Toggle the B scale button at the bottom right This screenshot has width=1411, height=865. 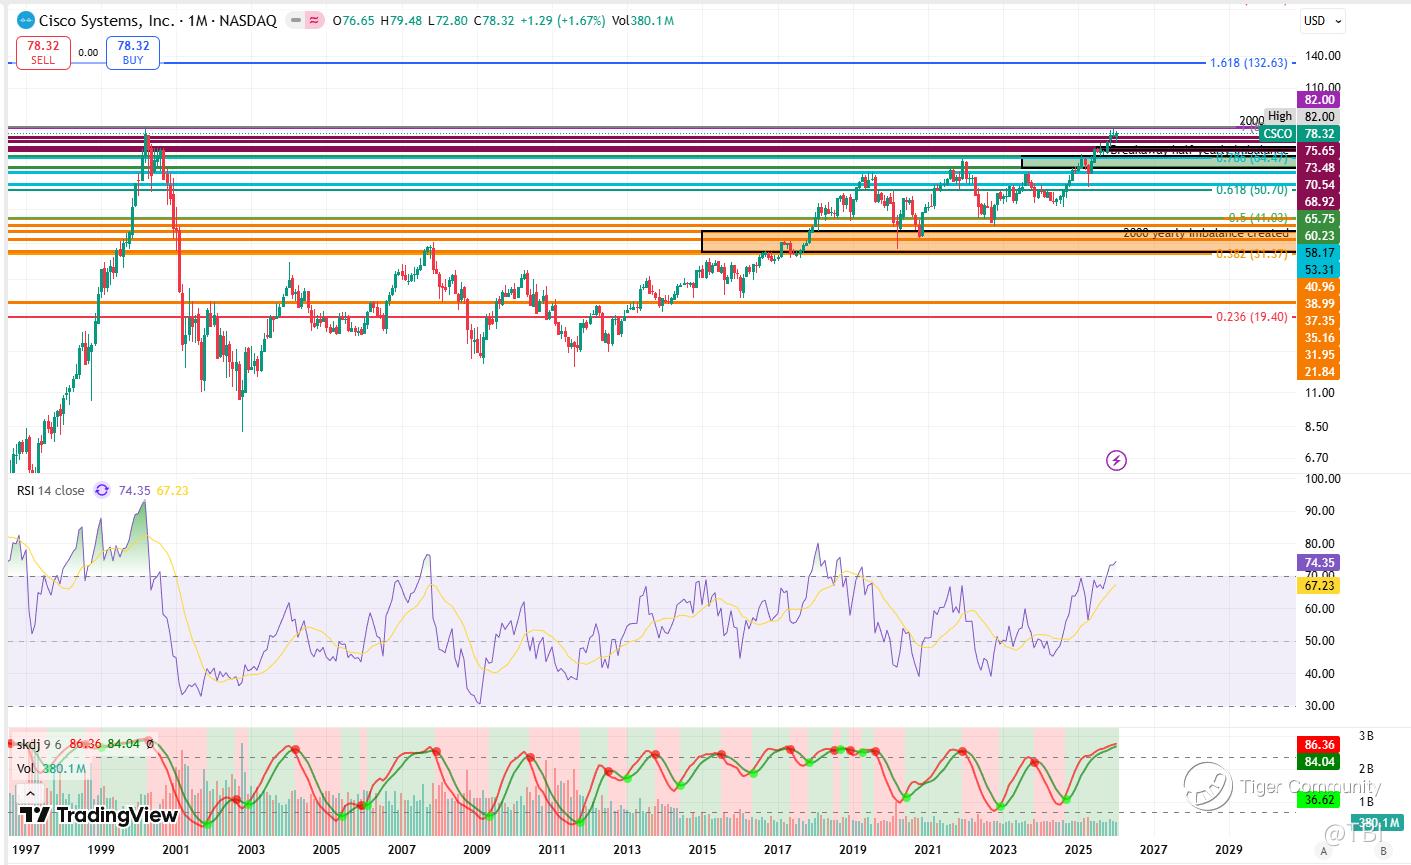(1384, 851)
